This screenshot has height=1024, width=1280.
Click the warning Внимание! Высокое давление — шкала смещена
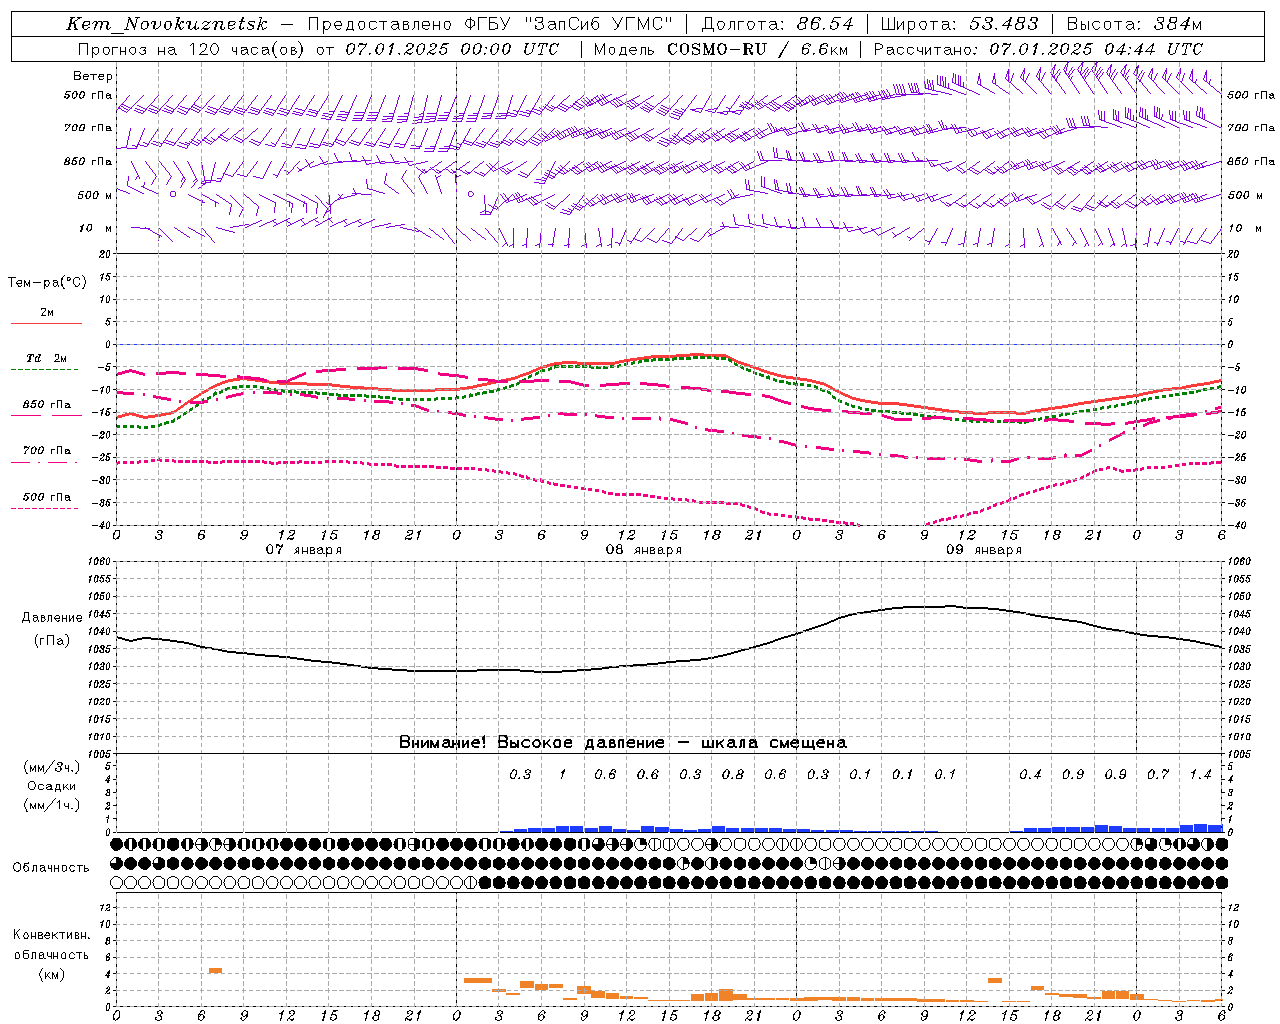point(623,742)
